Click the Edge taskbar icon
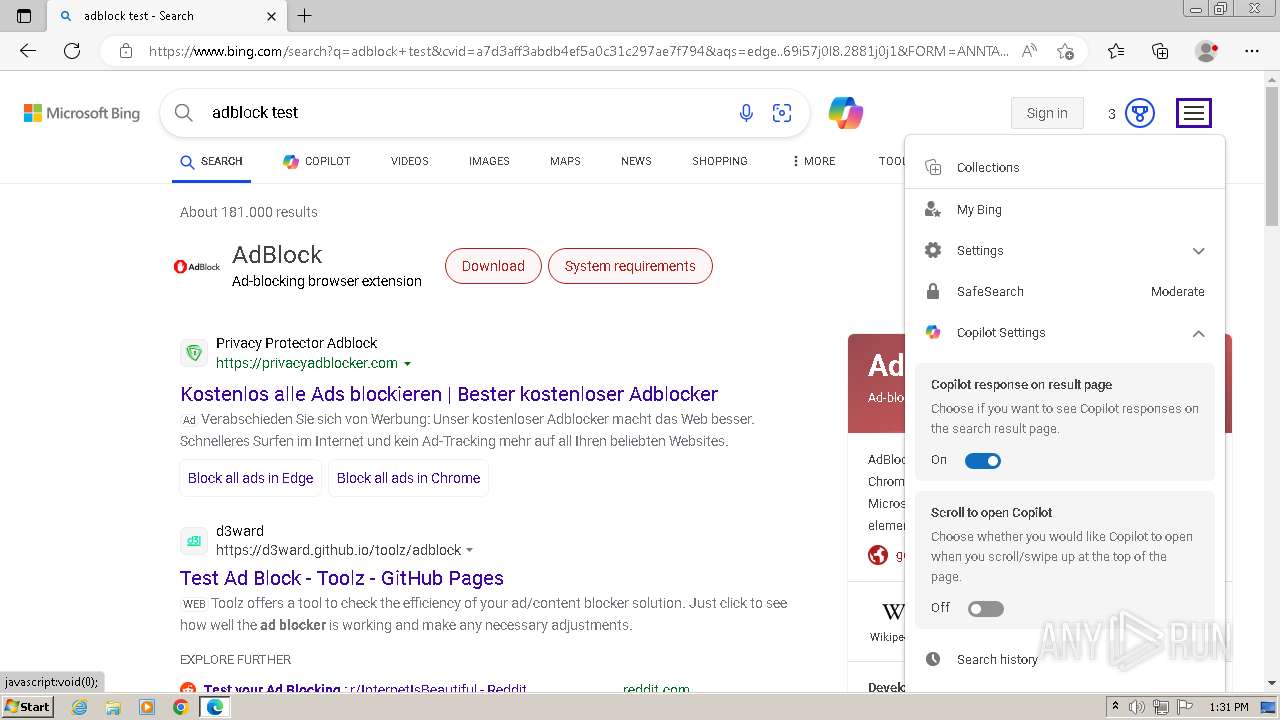Image resolution: width=1280 pixels, height=720 pixels. click(x=214, y=707)
